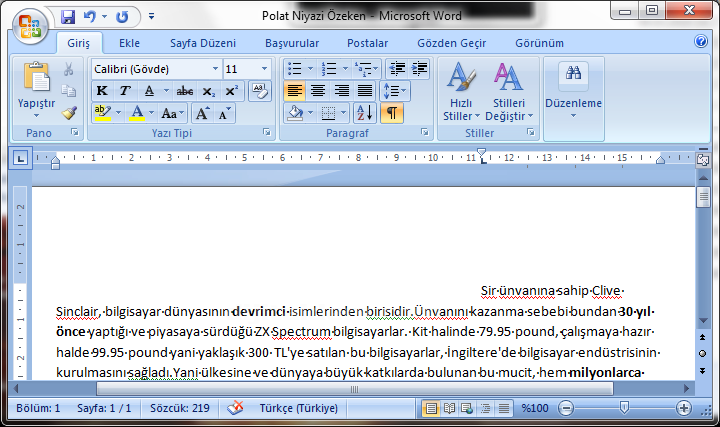Grow the font size

202,113
